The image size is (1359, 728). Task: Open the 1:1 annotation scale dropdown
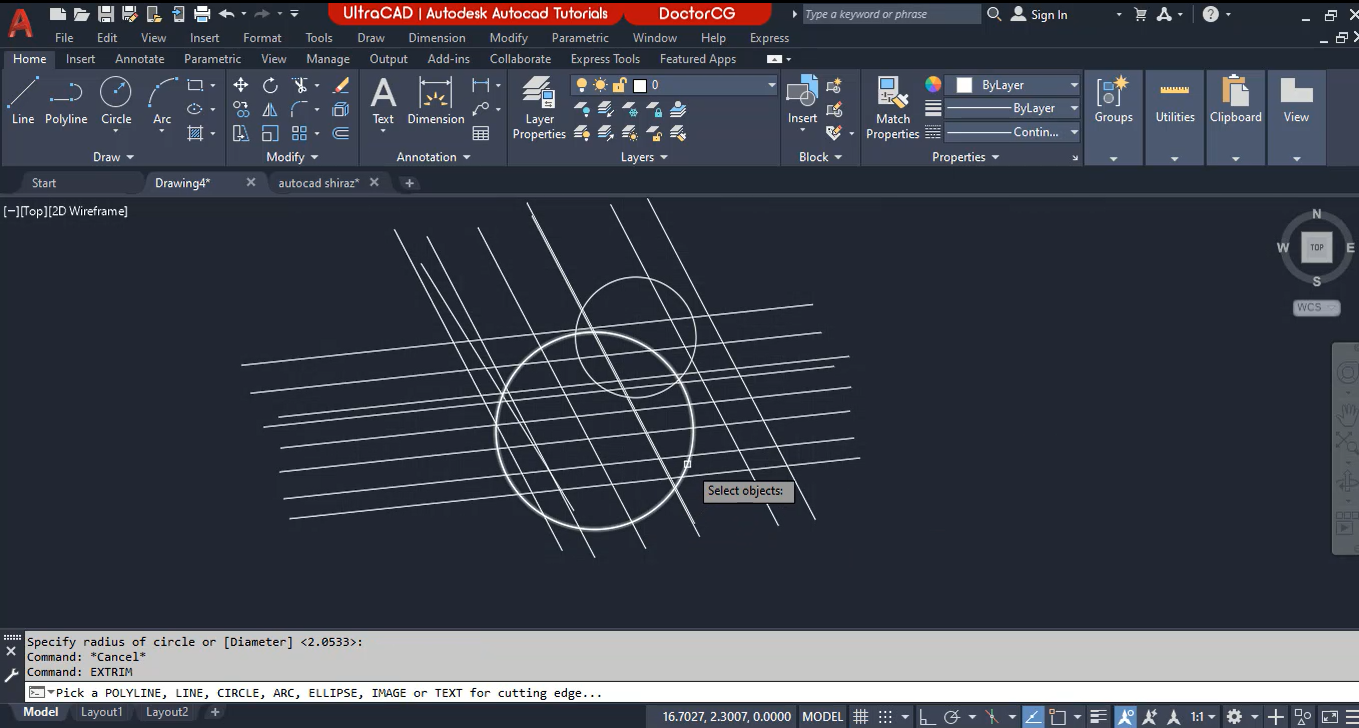pyautogui.click(x=1202, y=716)
